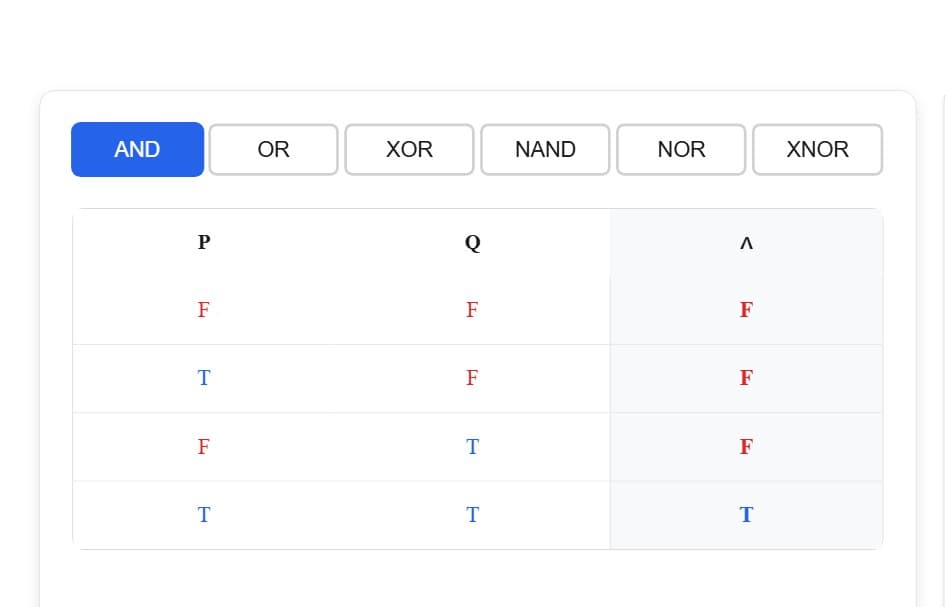Select the AND operator tab

click(137, 149)
